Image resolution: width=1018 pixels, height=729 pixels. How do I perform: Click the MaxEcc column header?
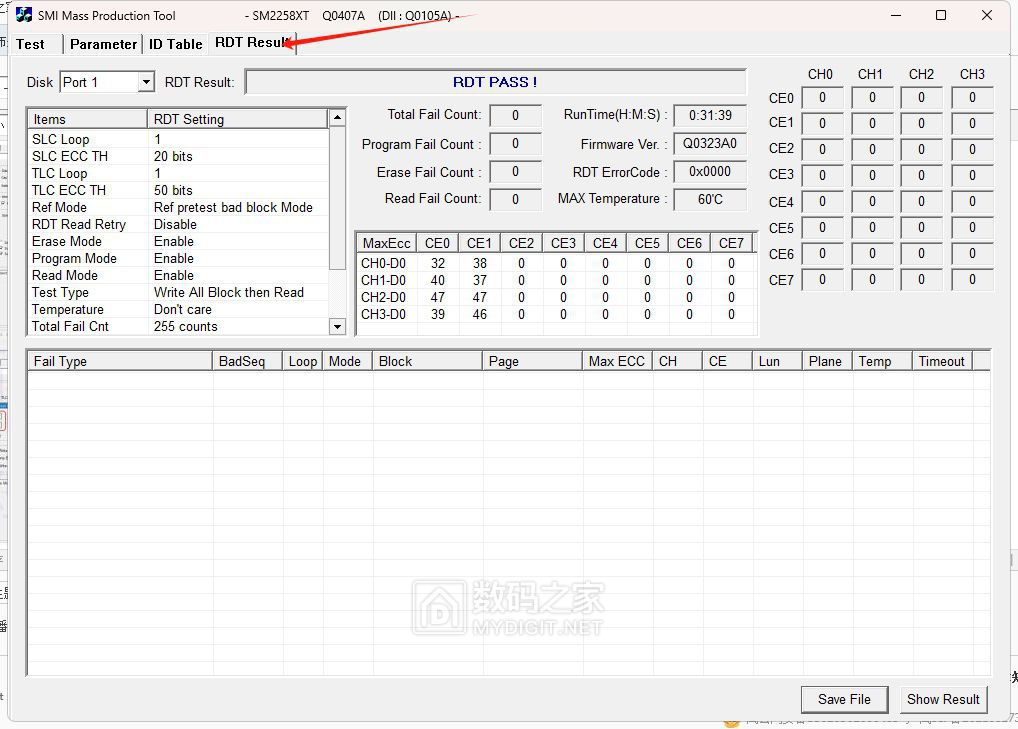tap(387, 243)
